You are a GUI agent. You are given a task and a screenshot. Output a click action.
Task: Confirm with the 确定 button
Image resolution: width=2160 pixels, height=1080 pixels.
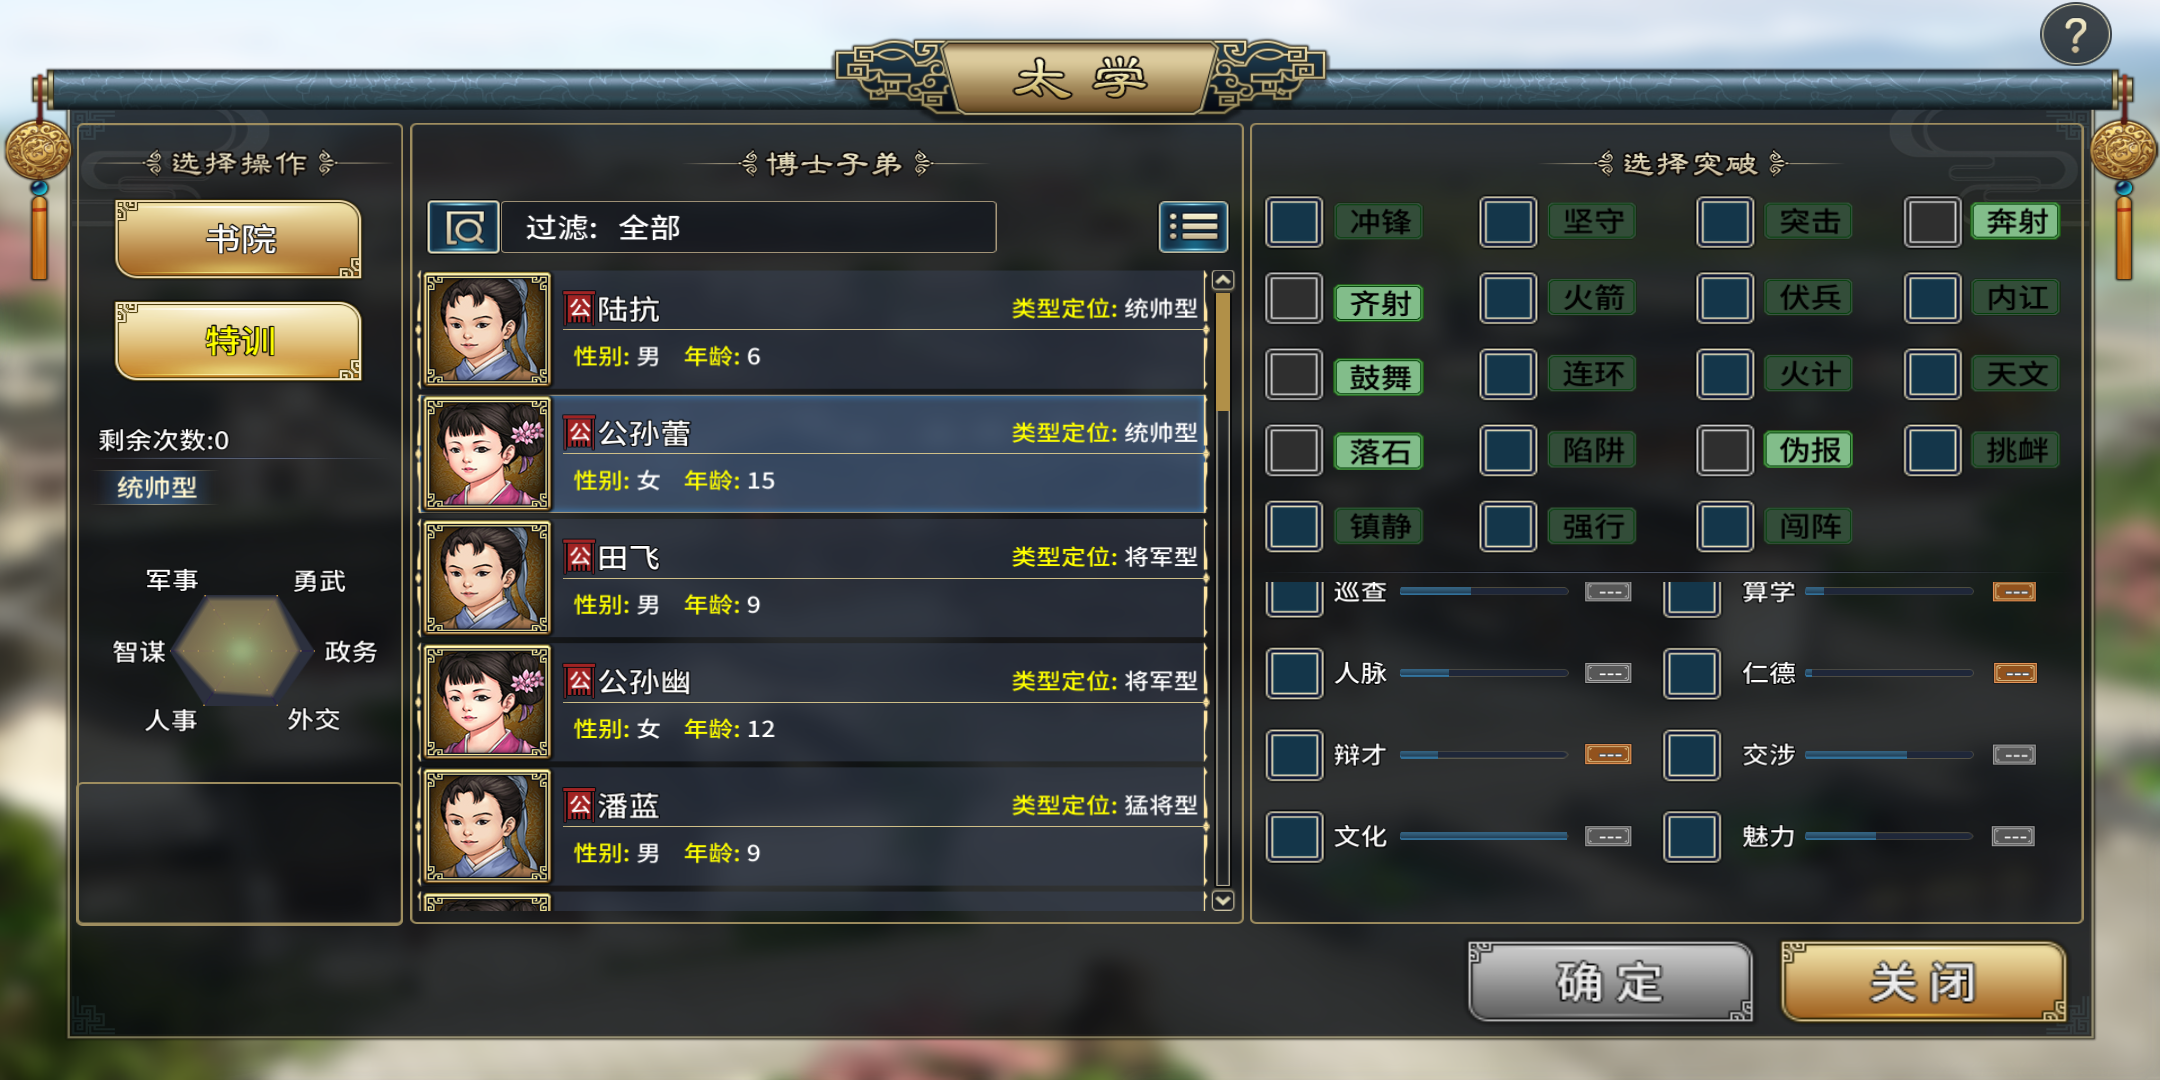(x=1610, y=982)
